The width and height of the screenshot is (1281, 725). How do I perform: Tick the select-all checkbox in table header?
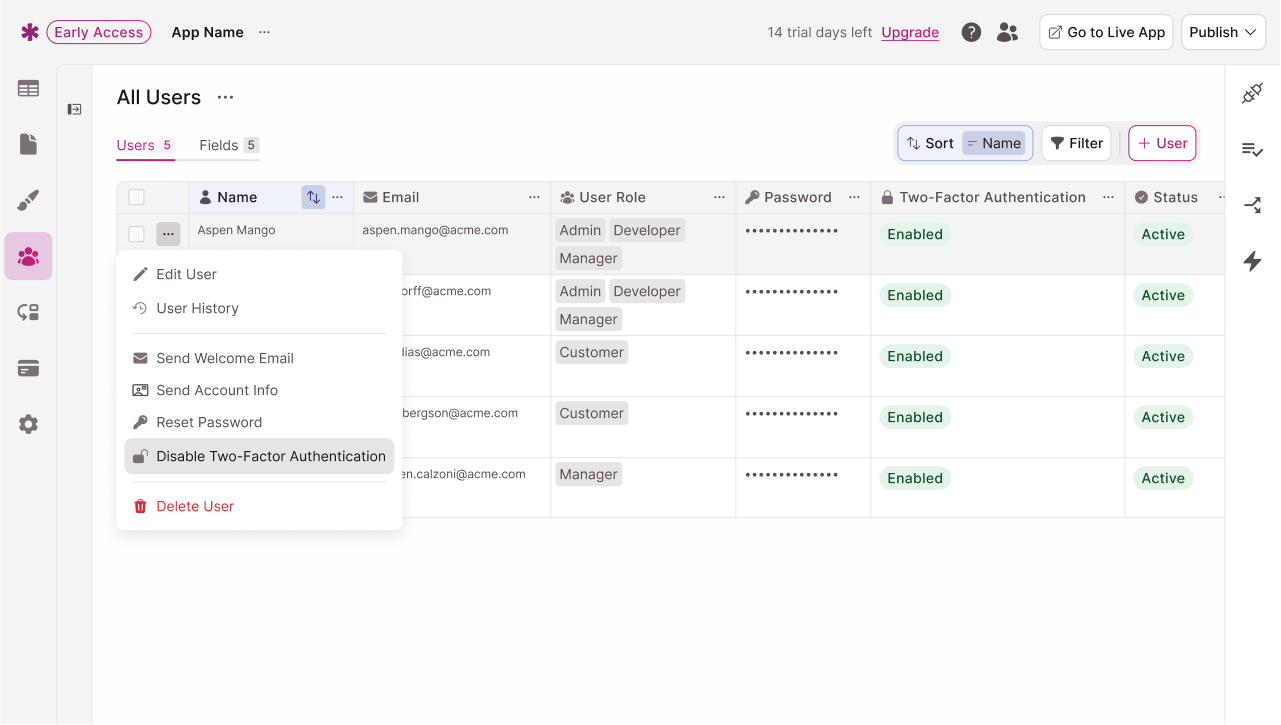click(136, 197)
